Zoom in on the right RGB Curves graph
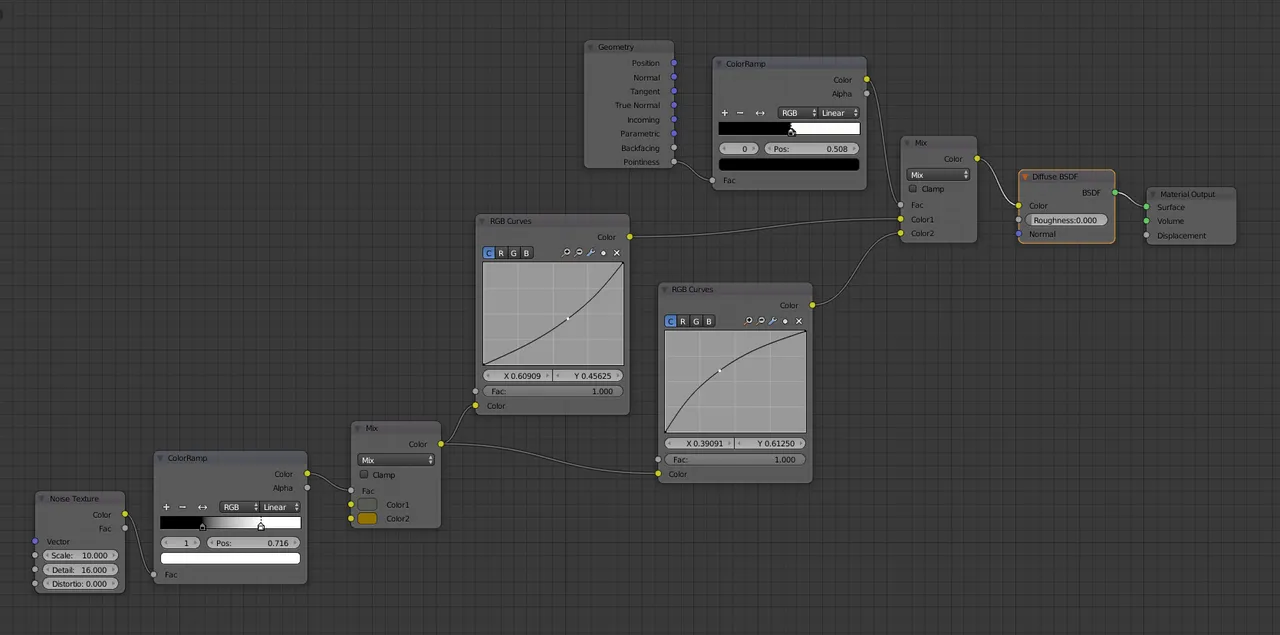1280x635 pixels. tap(748, 321)
